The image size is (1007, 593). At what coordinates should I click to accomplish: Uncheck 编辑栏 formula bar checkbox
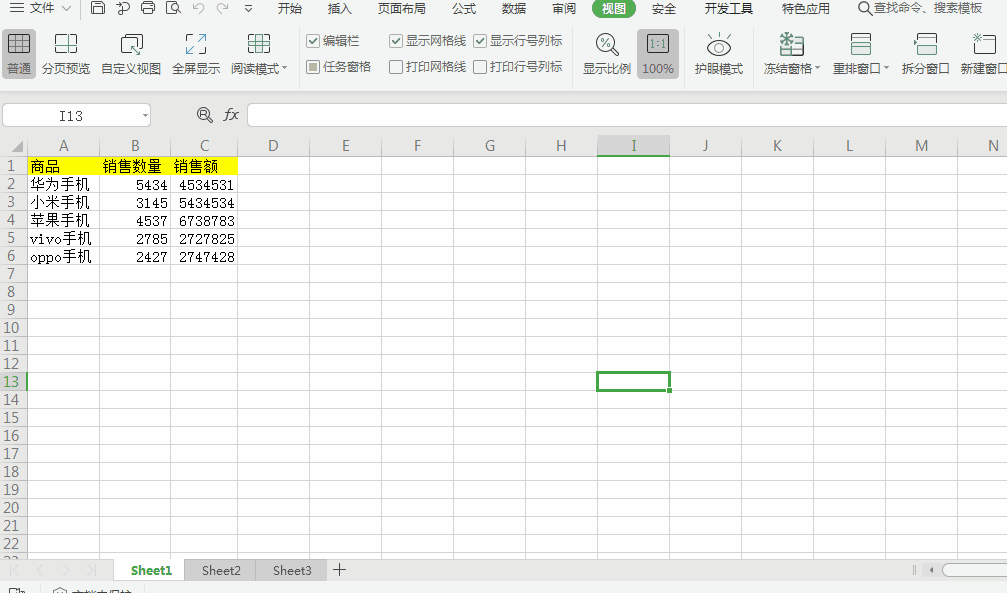click(x=313, y=41)
